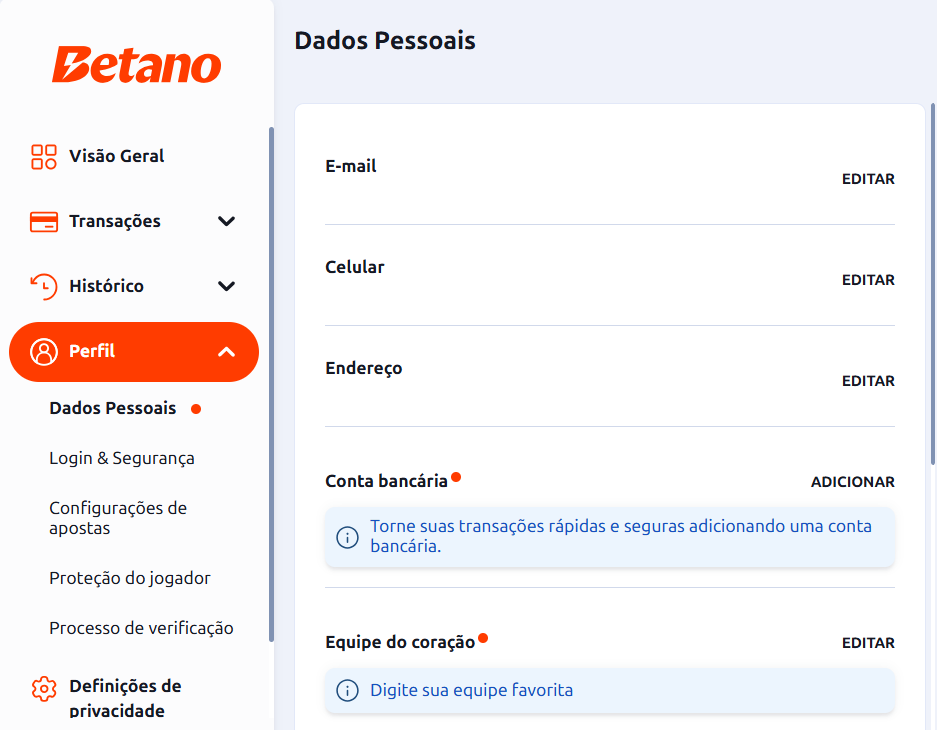Click the Histórico clock icon
The image size is (937, 730).
tap(44, 286)
